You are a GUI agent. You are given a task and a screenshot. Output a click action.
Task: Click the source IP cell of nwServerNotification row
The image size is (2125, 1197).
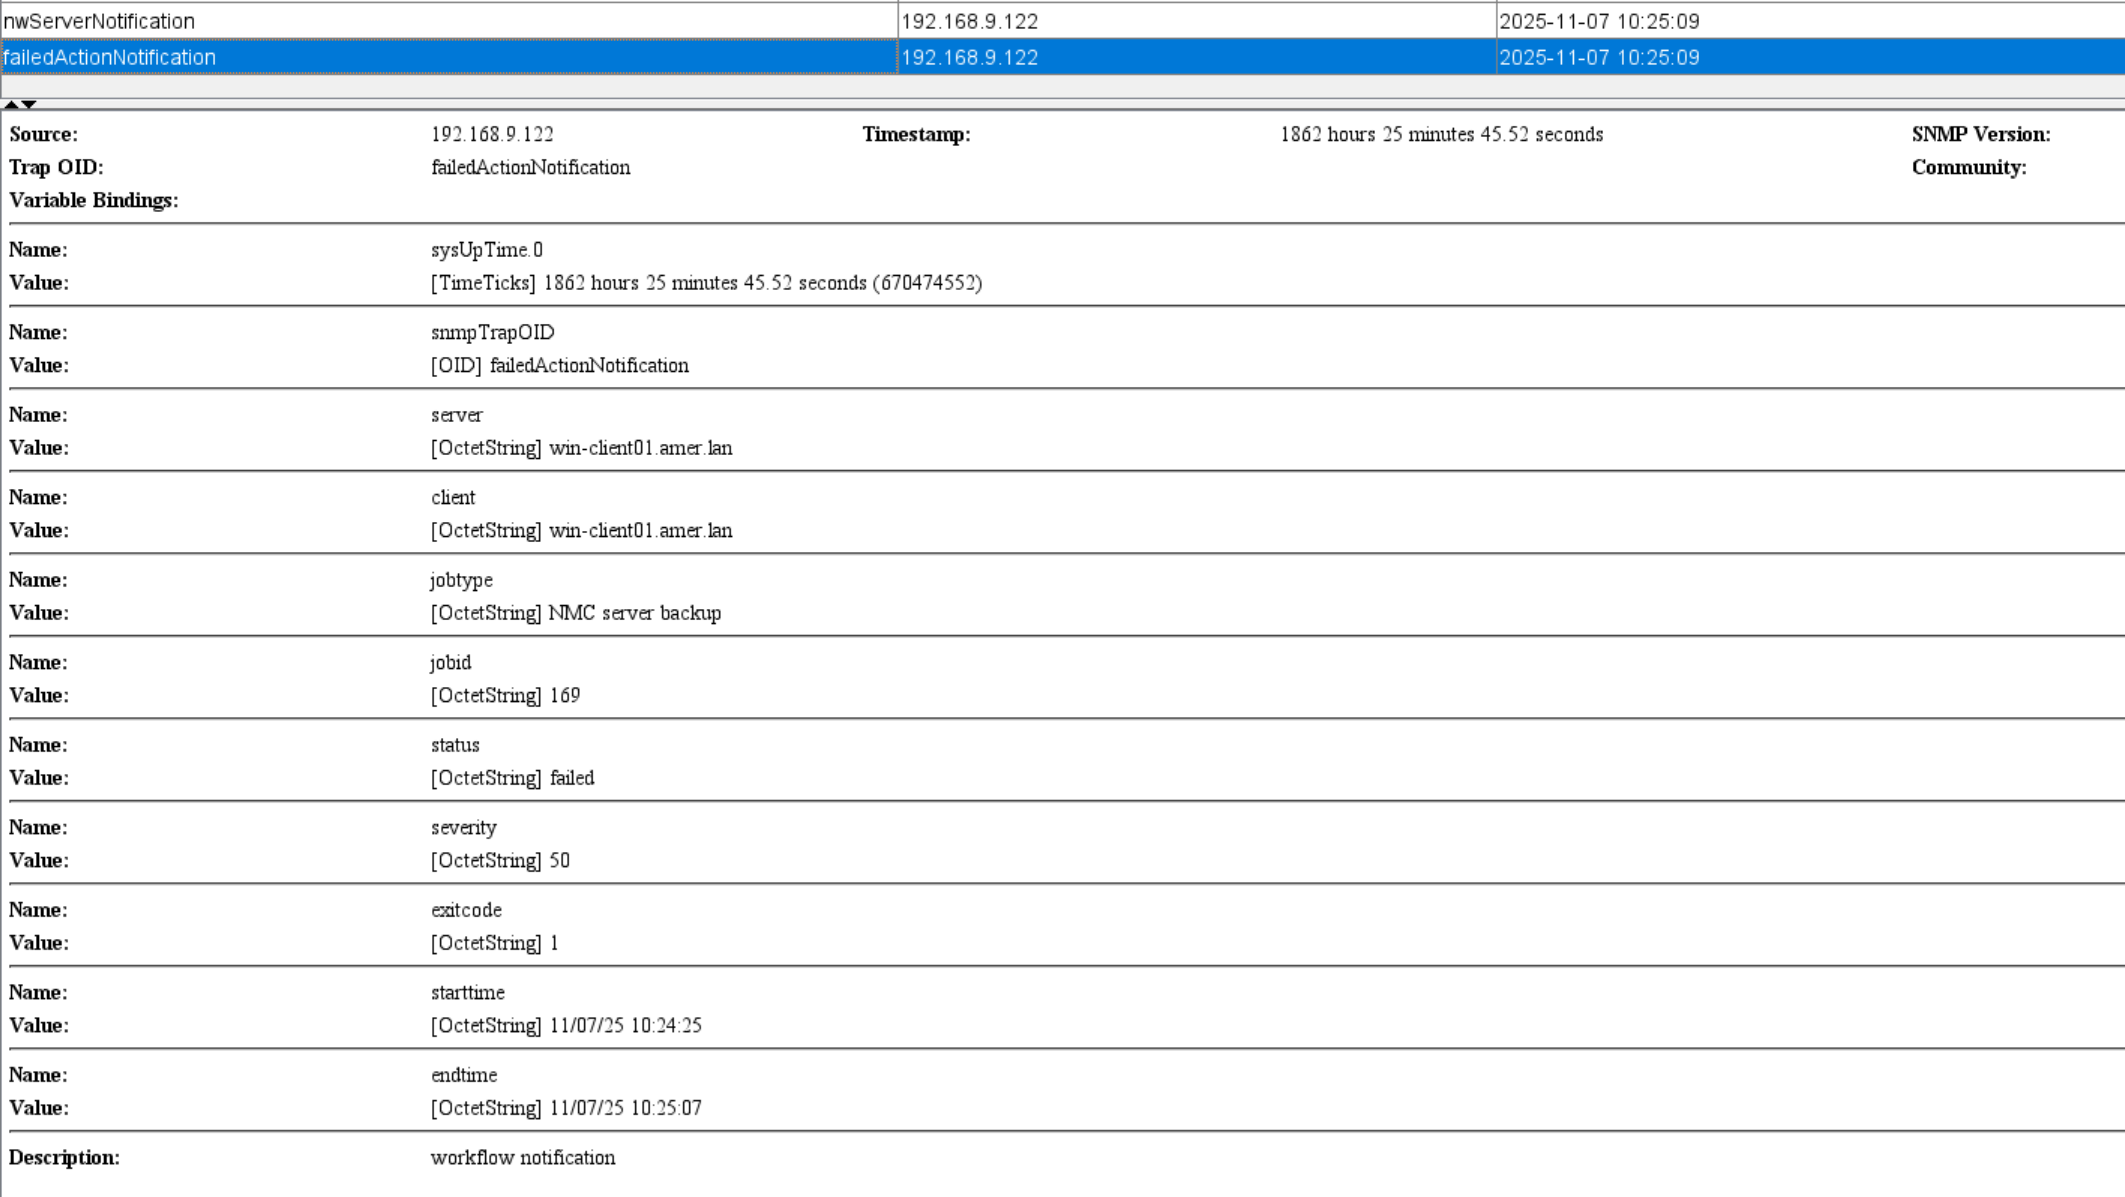tap(969, 21)
